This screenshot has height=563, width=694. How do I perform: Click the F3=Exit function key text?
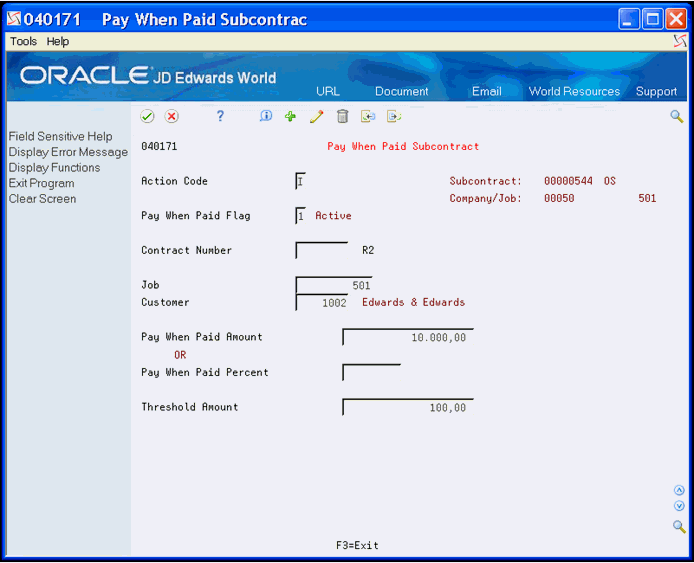(357, 545)
